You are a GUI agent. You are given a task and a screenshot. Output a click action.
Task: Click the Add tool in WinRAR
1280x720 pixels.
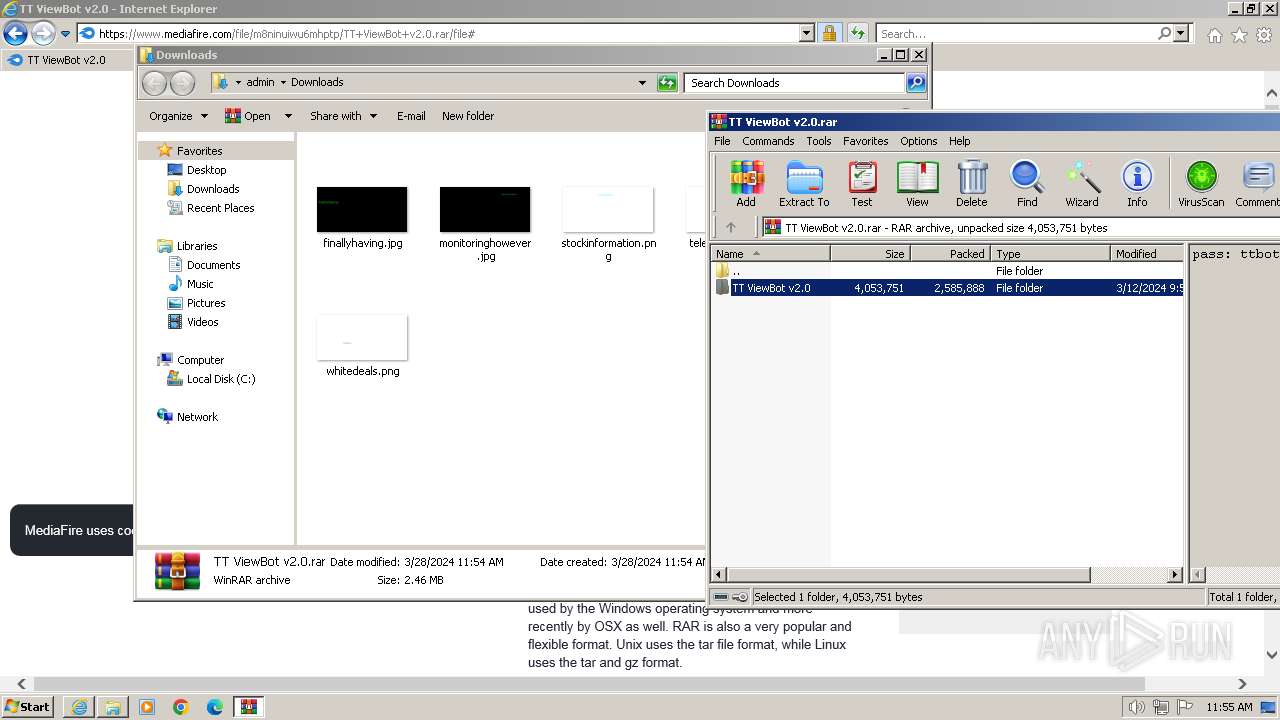tap(746, 184)
